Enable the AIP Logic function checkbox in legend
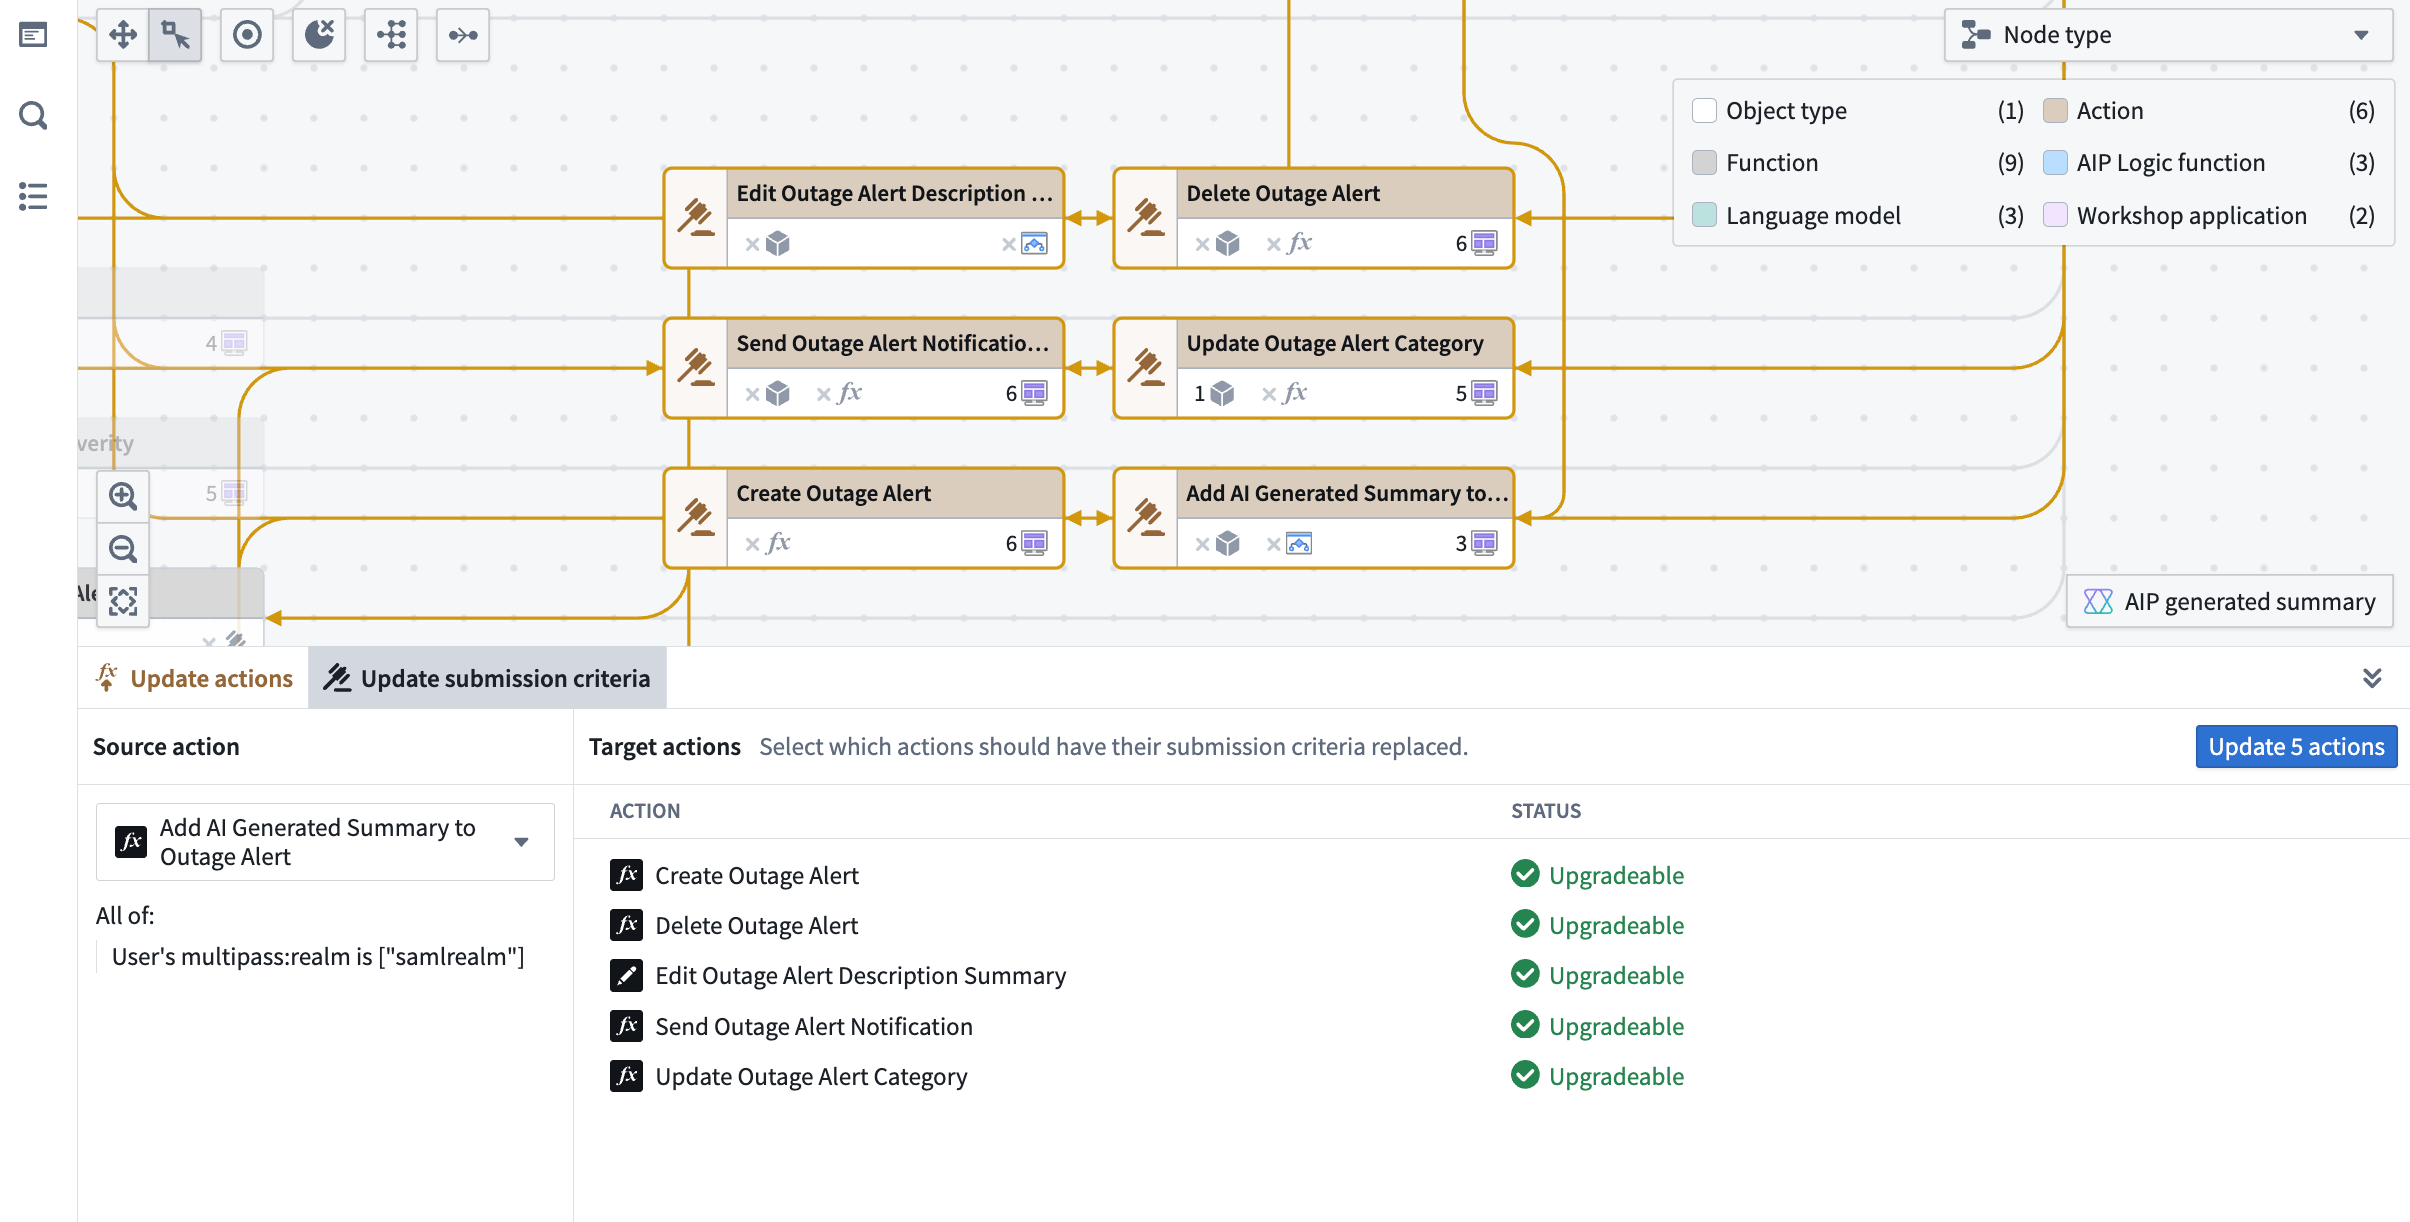Viewport: 2410px width, 1222px height. tap(2055, 162)
